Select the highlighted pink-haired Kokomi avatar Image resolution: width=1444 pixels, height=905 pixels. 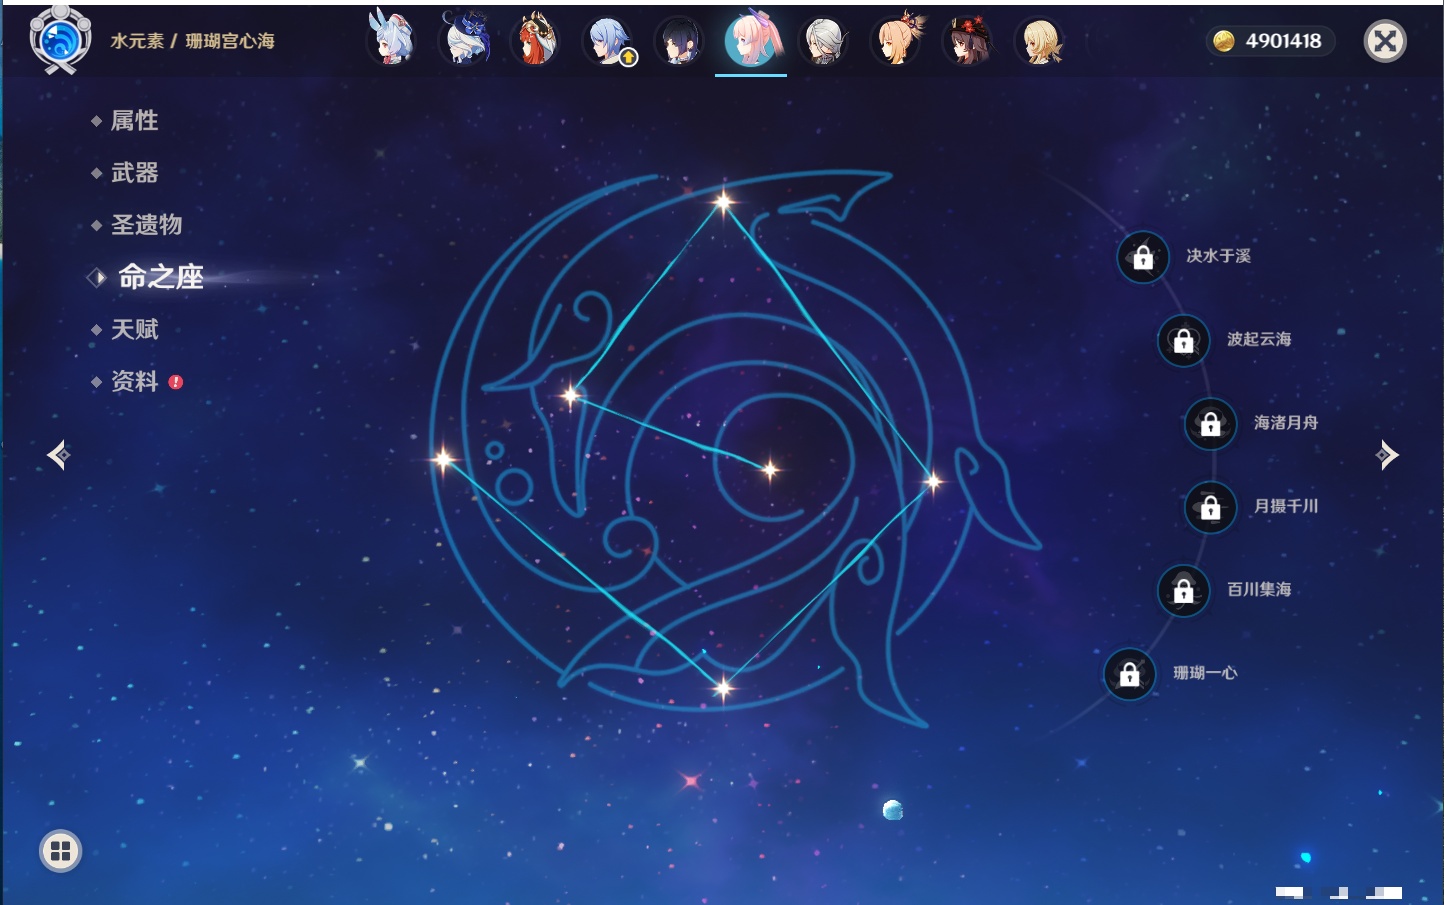(x=751, y=40)
